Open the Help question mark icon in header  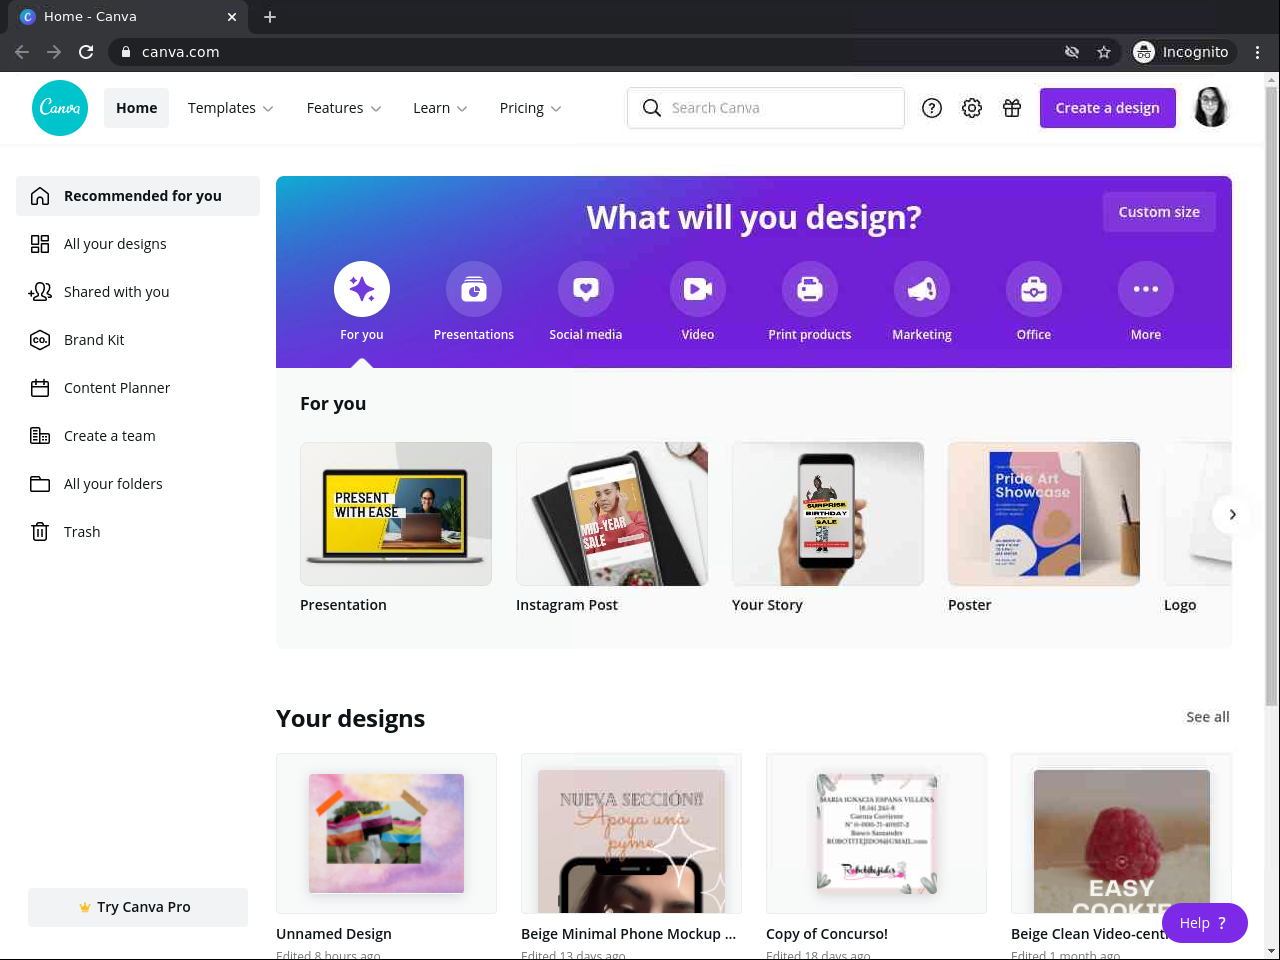point(932,108)
